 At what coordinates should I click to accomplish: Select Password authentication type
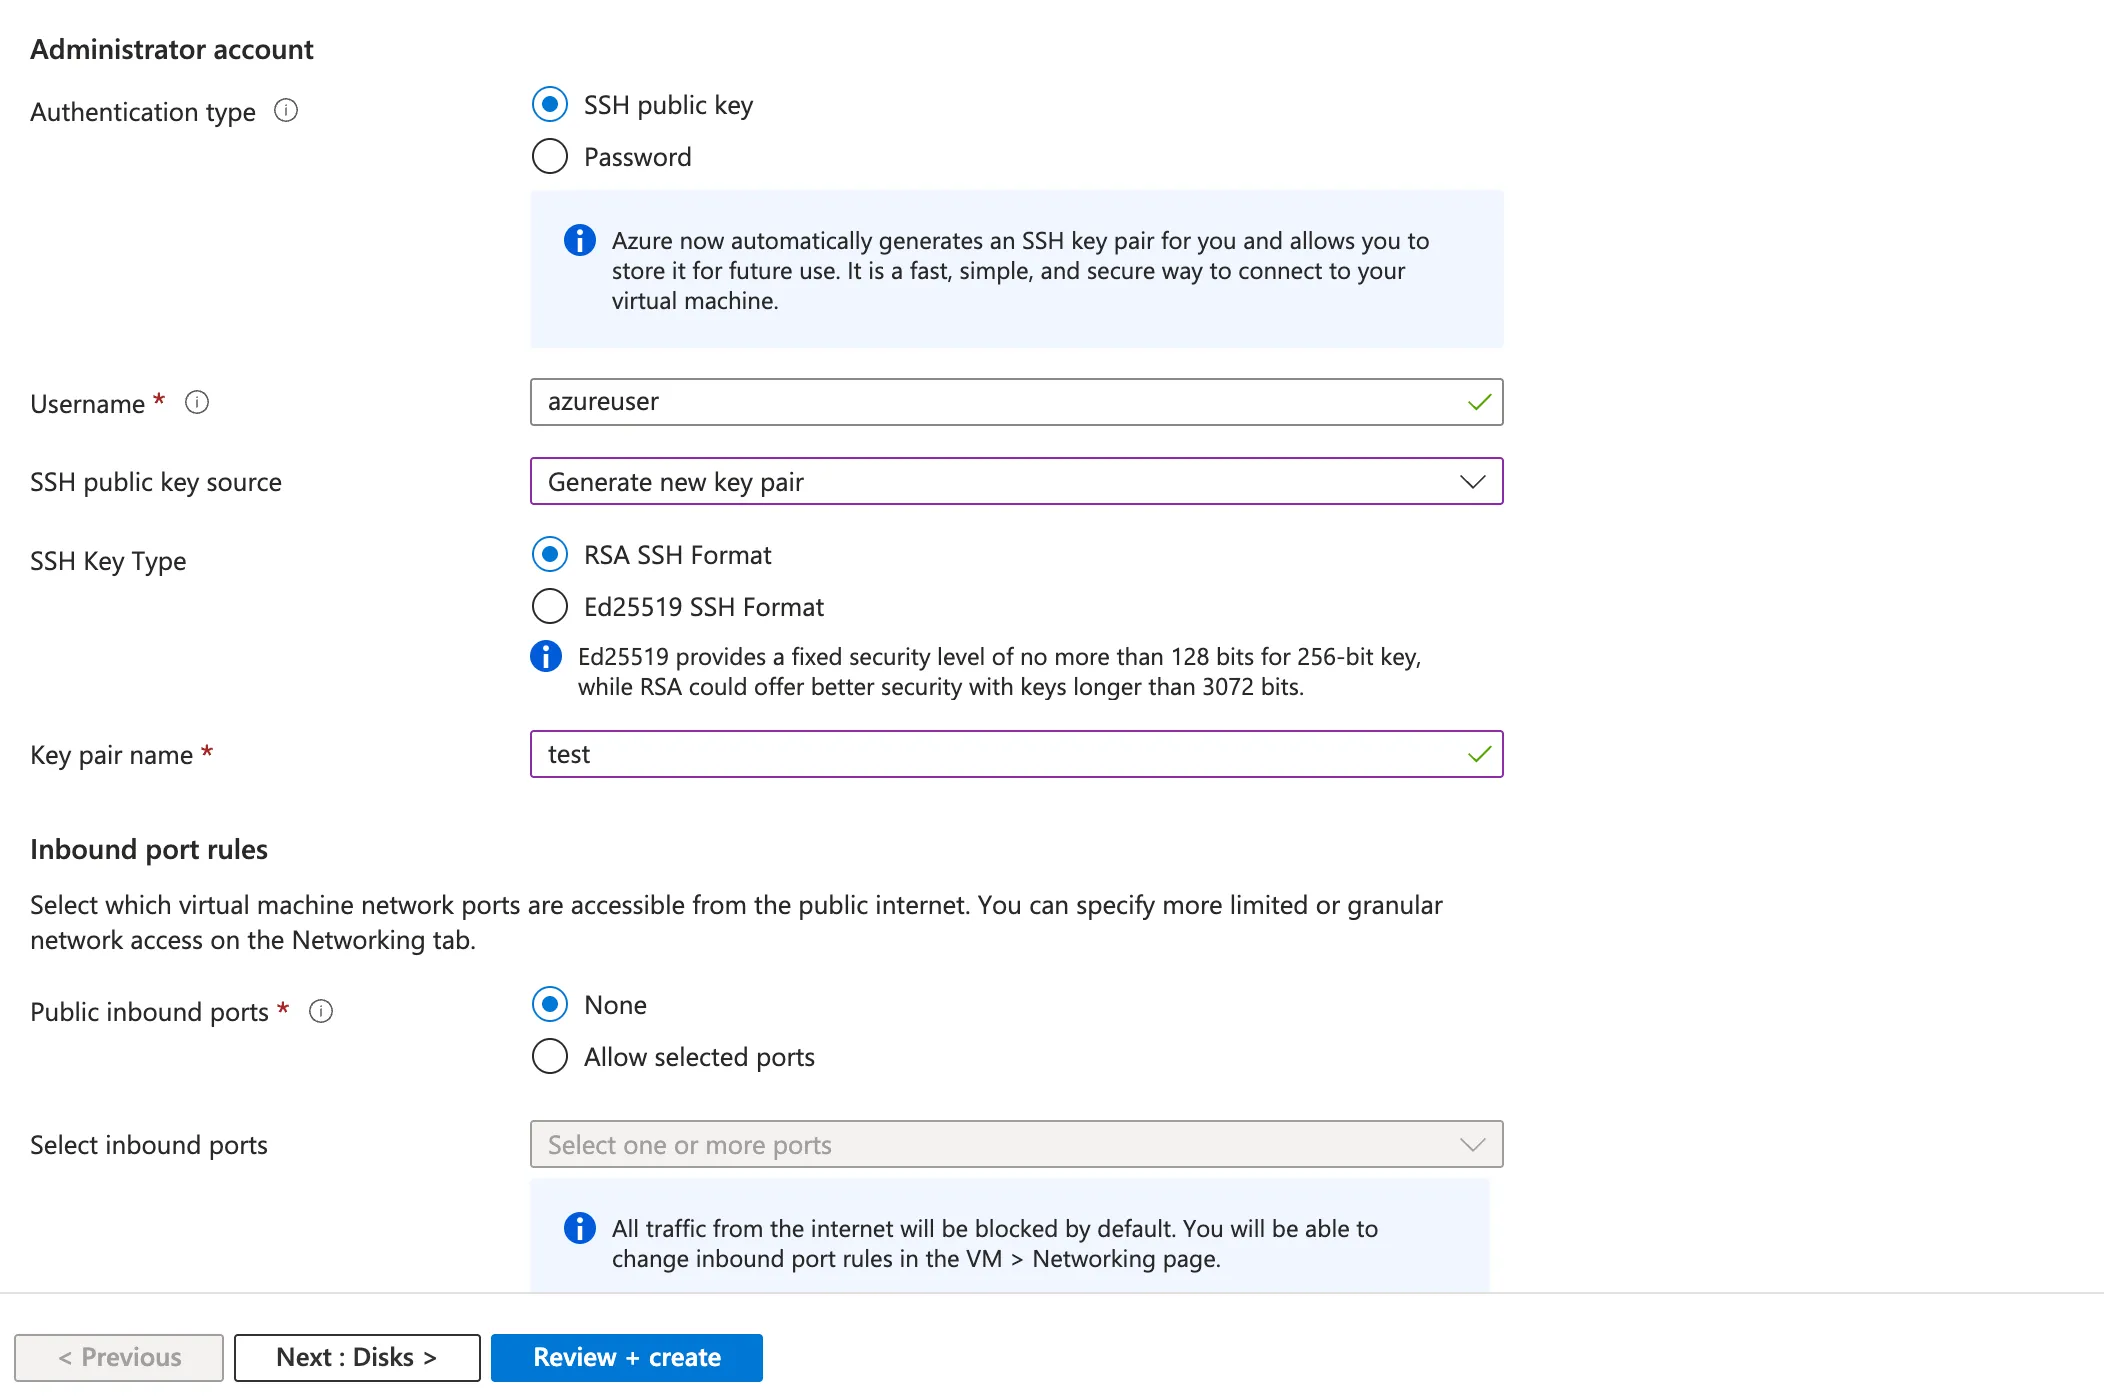point(550,156)
